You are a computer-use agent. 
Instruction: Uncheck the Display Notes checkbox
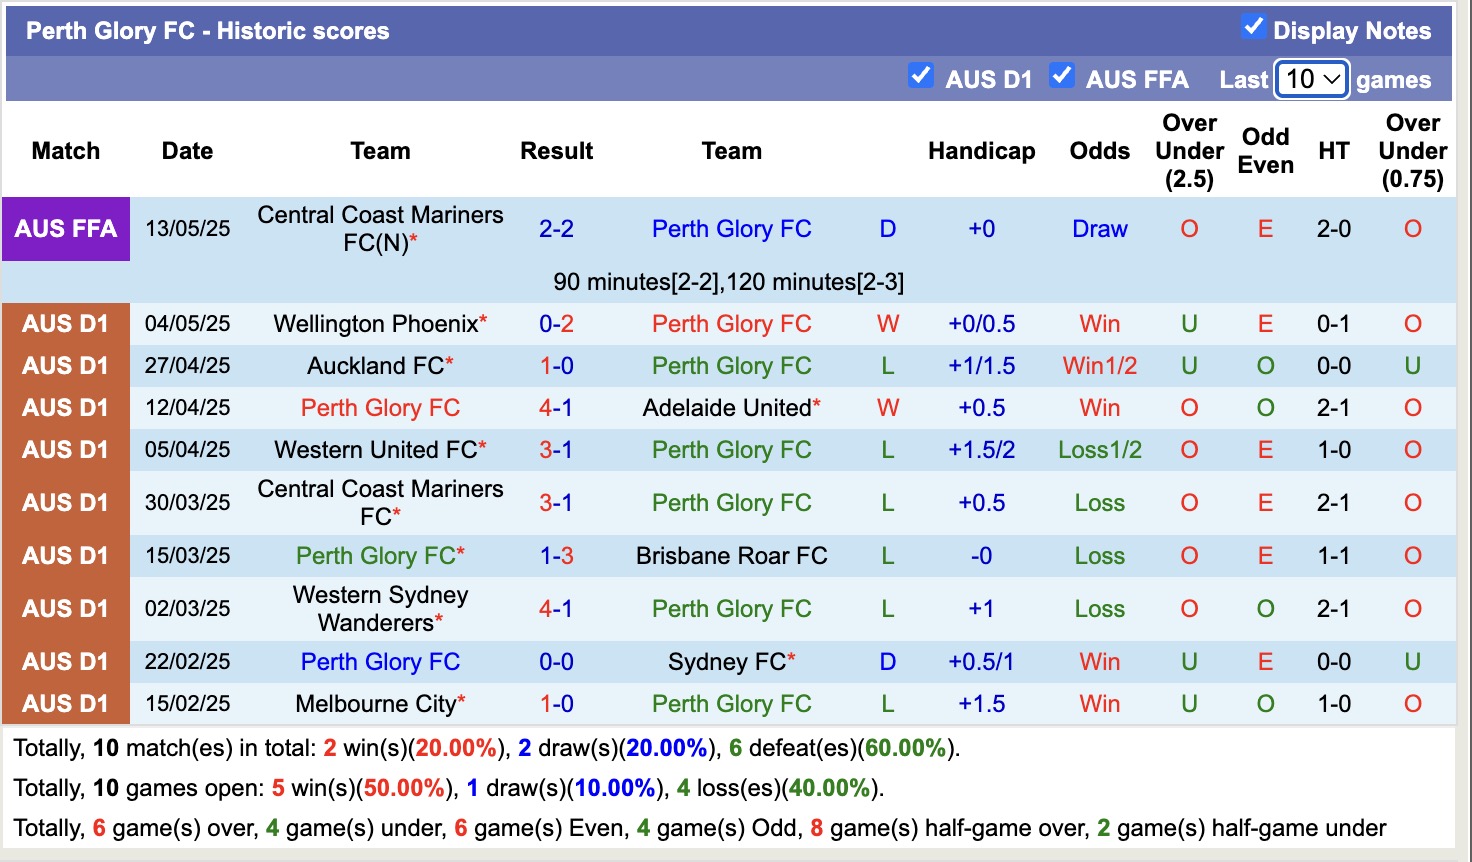(x=1254, y=28)
